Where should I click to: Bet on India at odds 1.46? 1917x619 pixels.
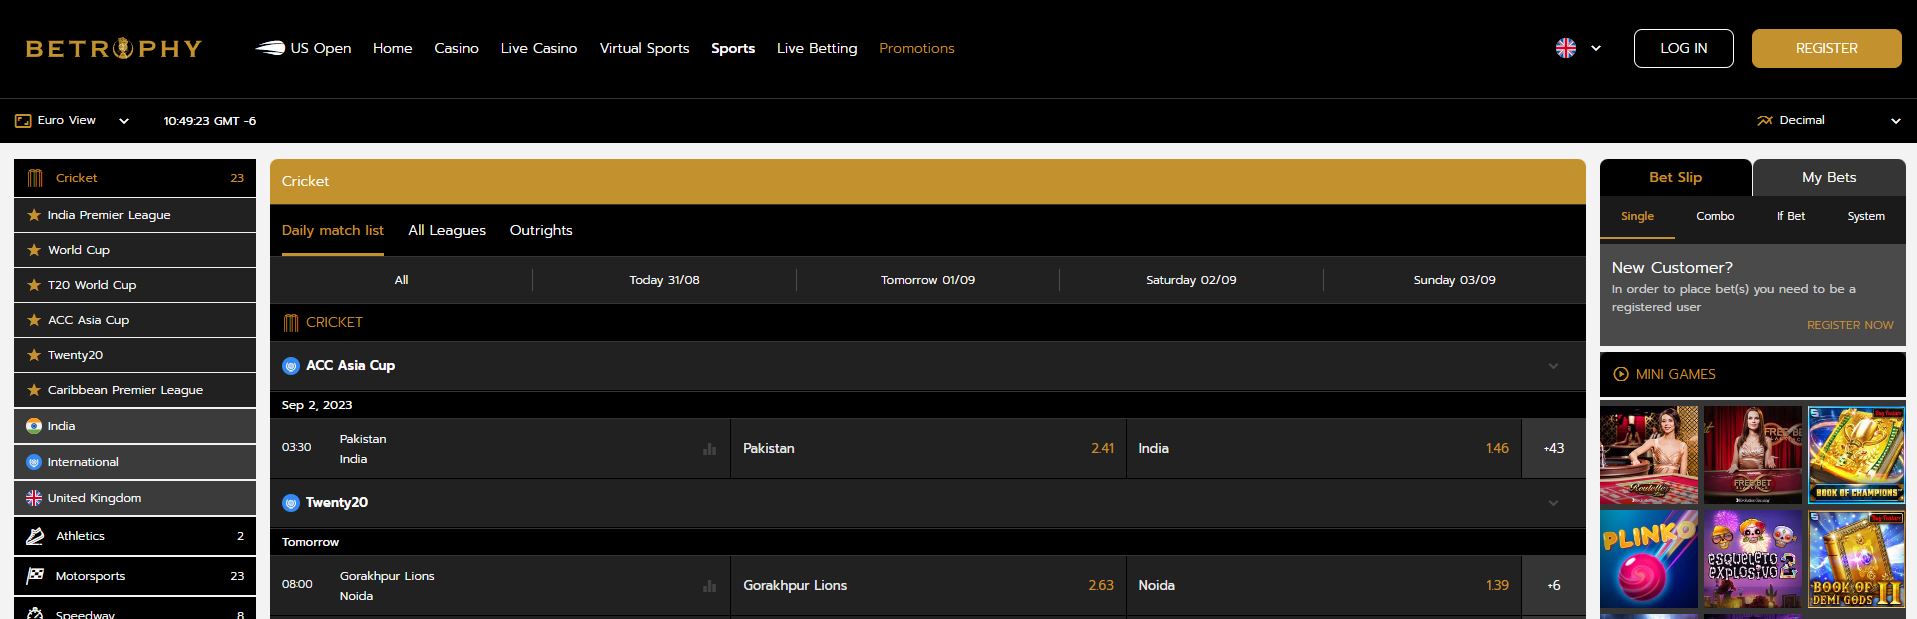point(1324,448)
